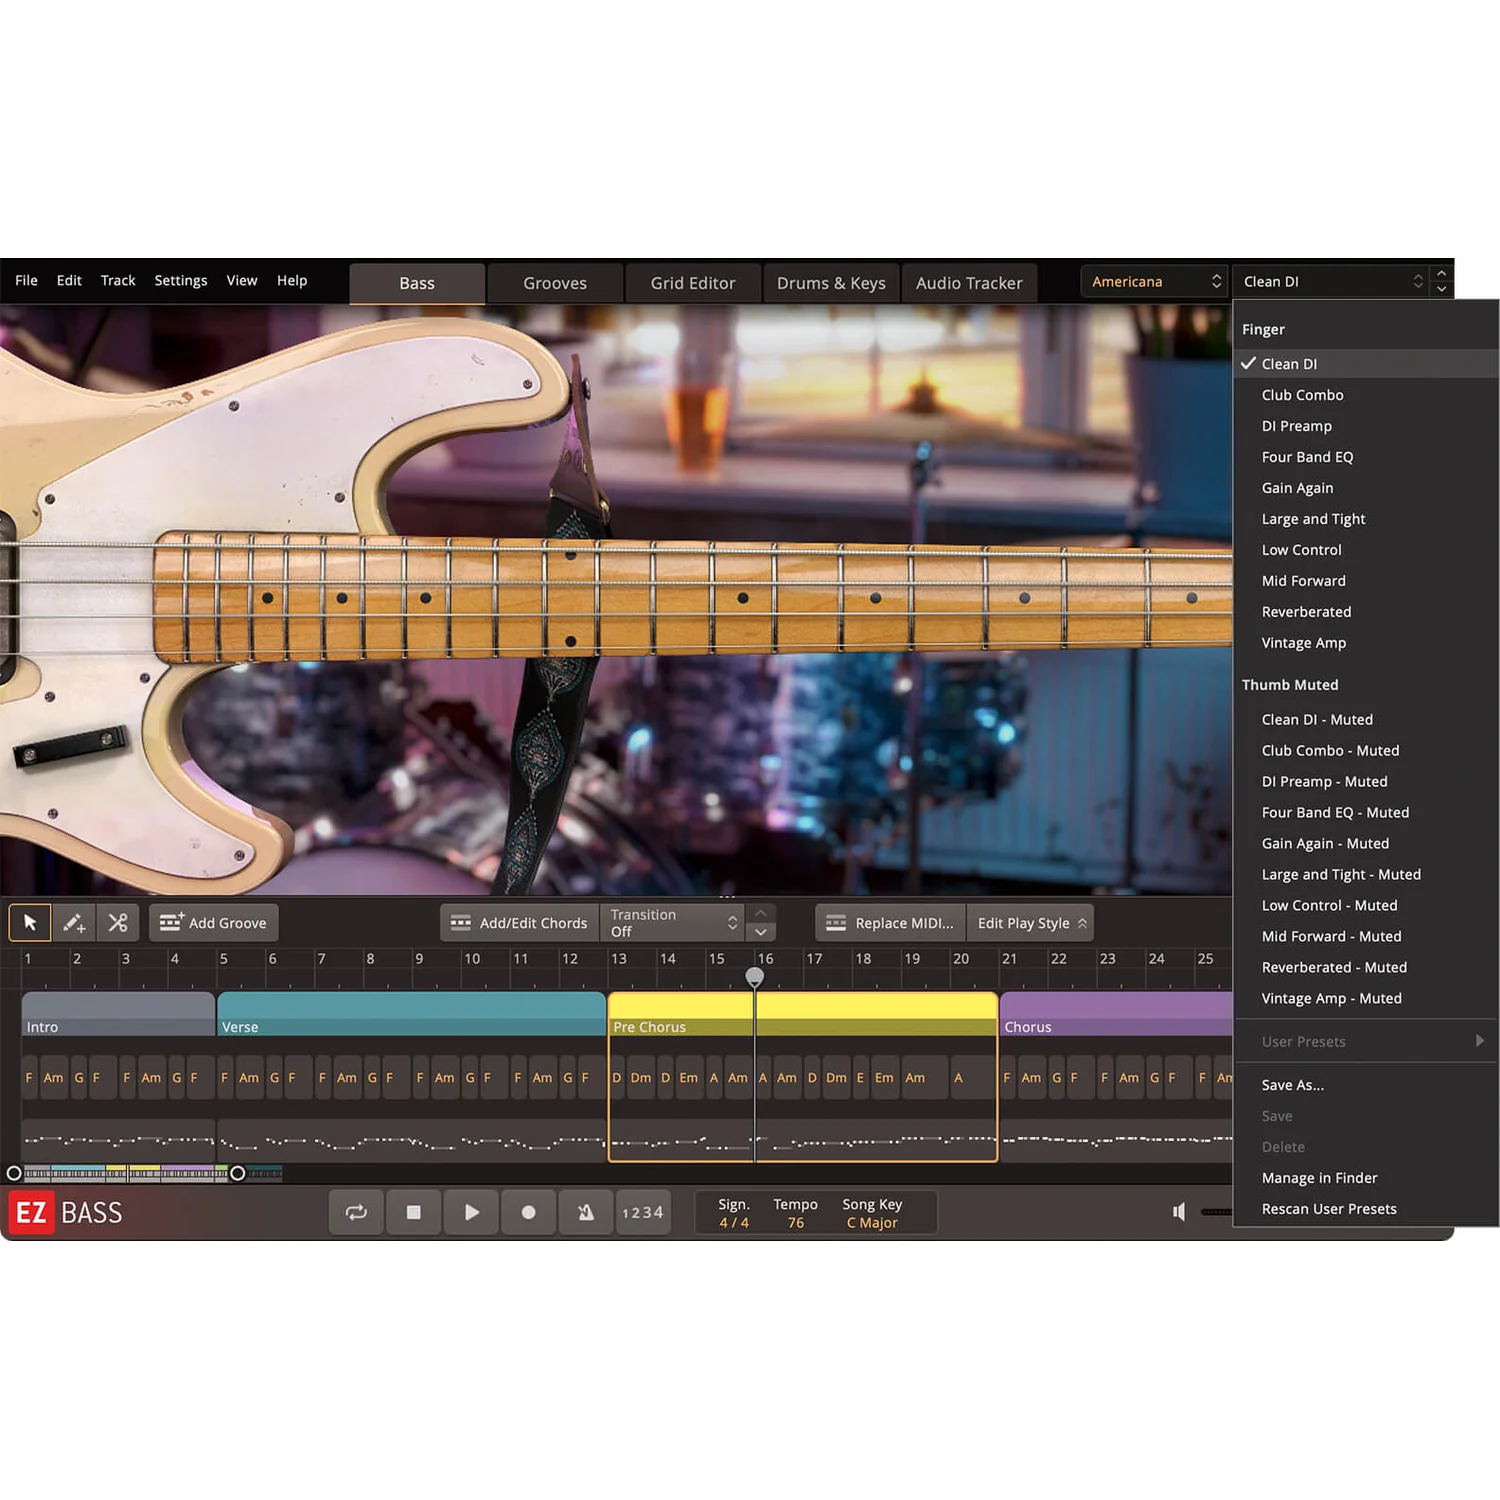Click the Add Groove button

[214, 923]
